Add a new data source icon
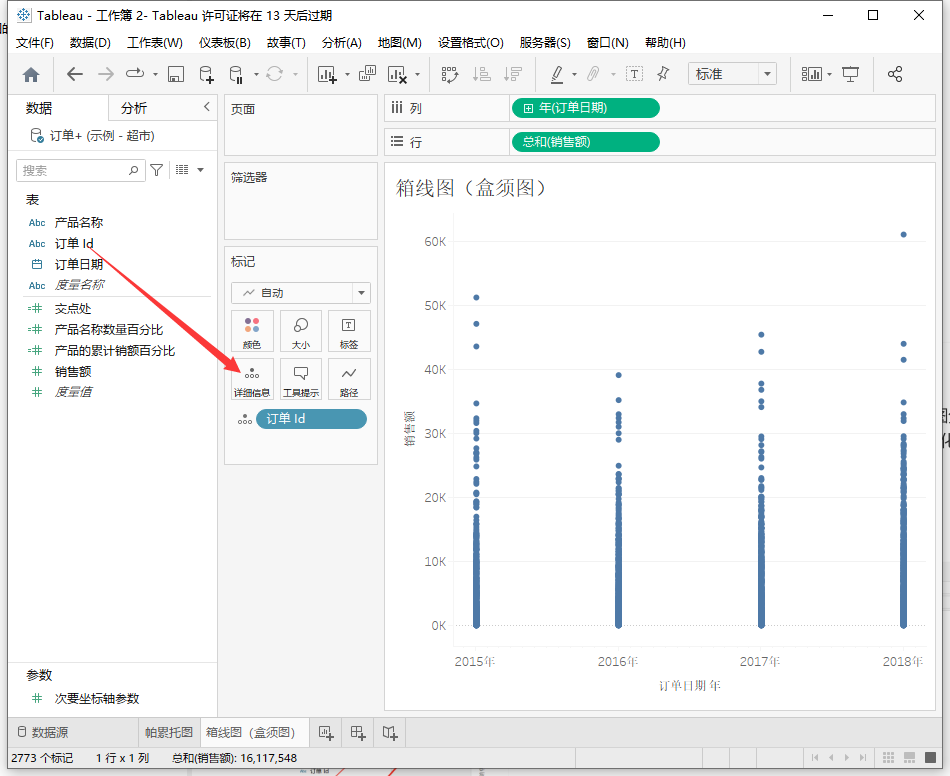The height and width of the screenshot is (776, 950). pyautogui.click(x=207, y=75)
